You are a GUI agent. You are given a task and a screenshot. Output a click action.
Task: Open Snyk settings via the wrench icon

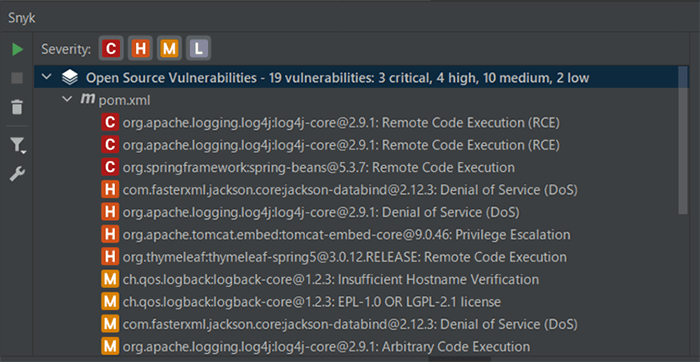pos(17,174)
